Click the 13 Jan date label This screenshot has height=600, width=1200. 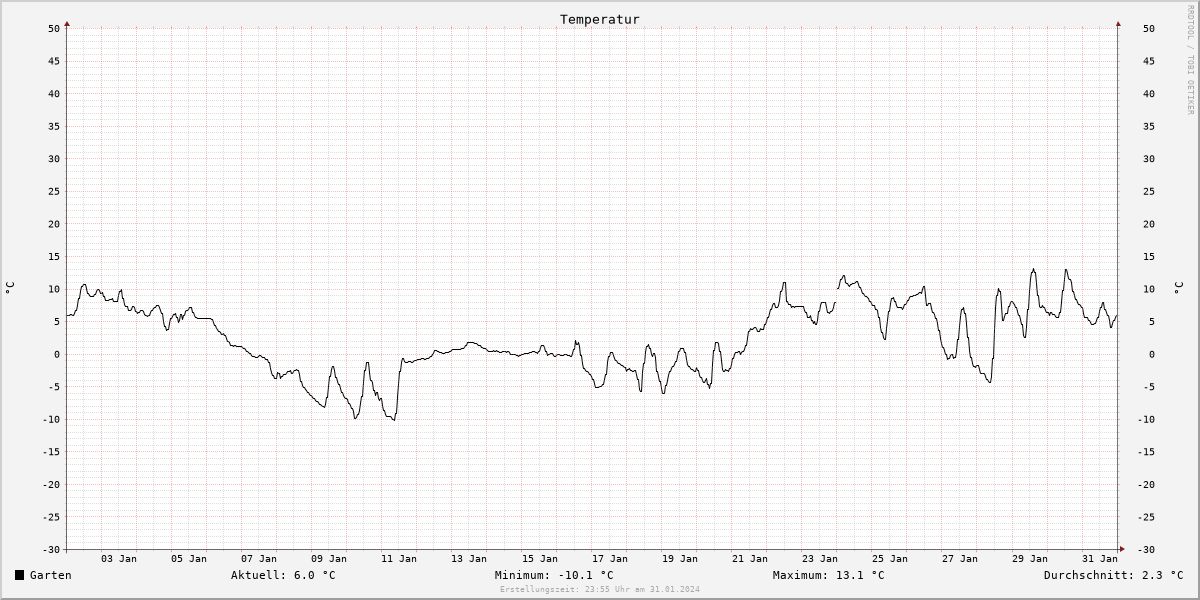click(x=469, y=558)
